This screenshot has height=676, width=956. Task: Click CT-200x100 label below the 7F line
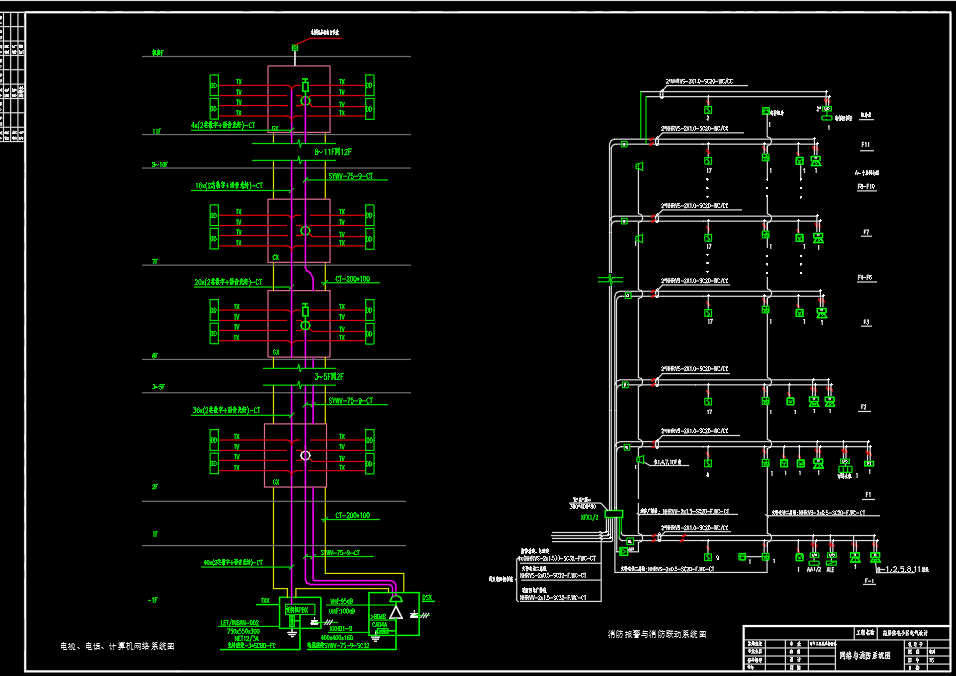pos(352,279)
